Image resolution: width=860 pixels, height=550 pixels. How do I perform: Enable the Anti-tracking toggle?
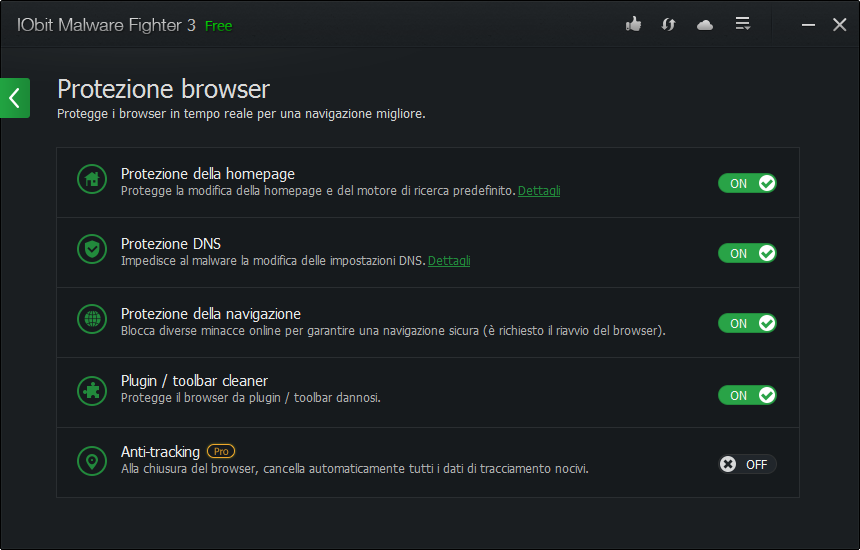click(747, 464)
